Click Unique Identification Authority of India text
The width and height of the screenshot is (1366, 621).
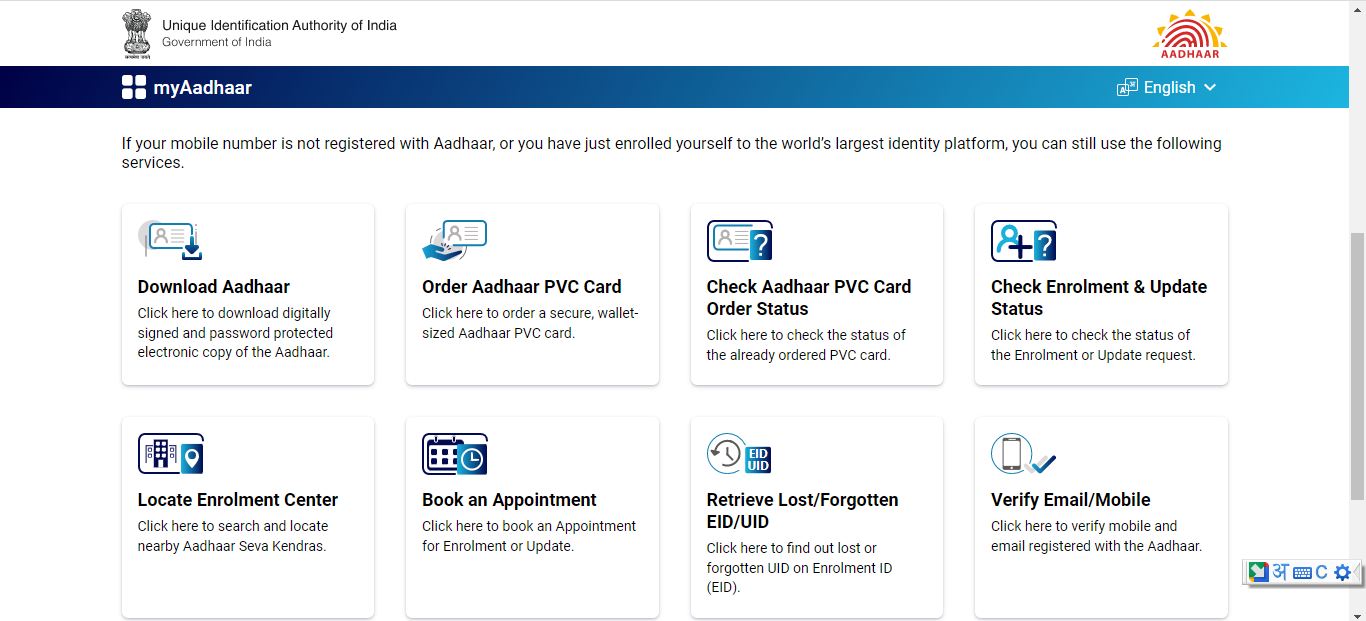279,25
